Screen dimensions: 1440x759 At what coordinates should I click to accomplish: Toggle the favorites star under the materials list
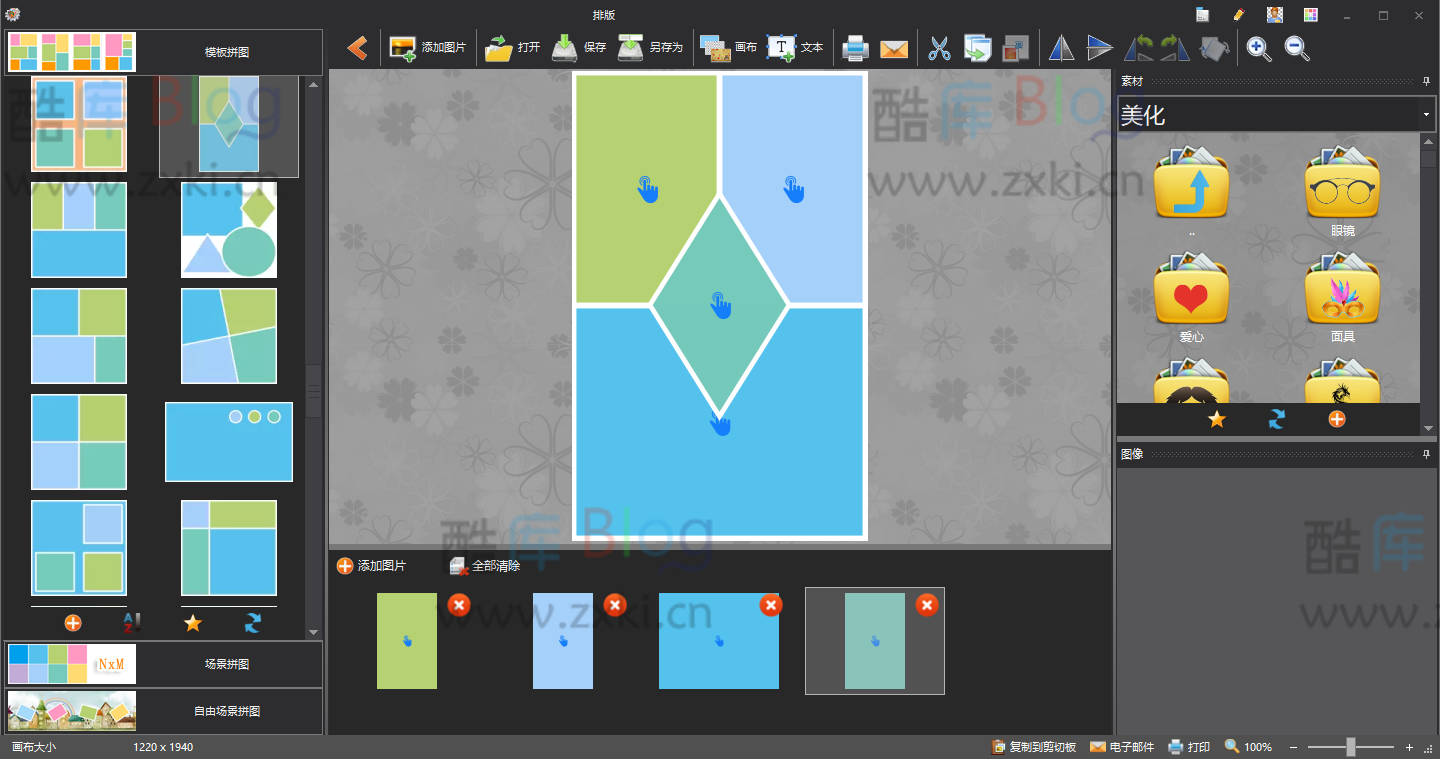[x=1216, y=419]
